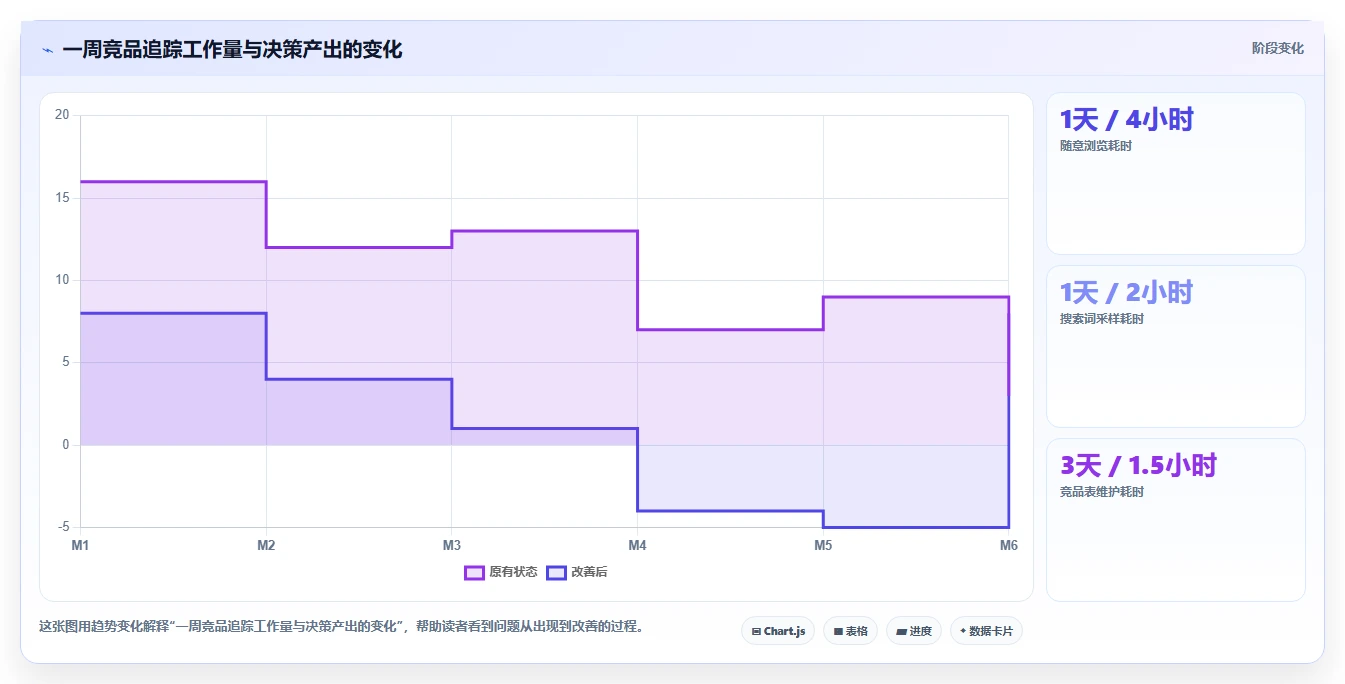Click the icon inside the 表格 tag
Screen dimensions: 1345x684
pyautogui.click(x=838, y=631)
